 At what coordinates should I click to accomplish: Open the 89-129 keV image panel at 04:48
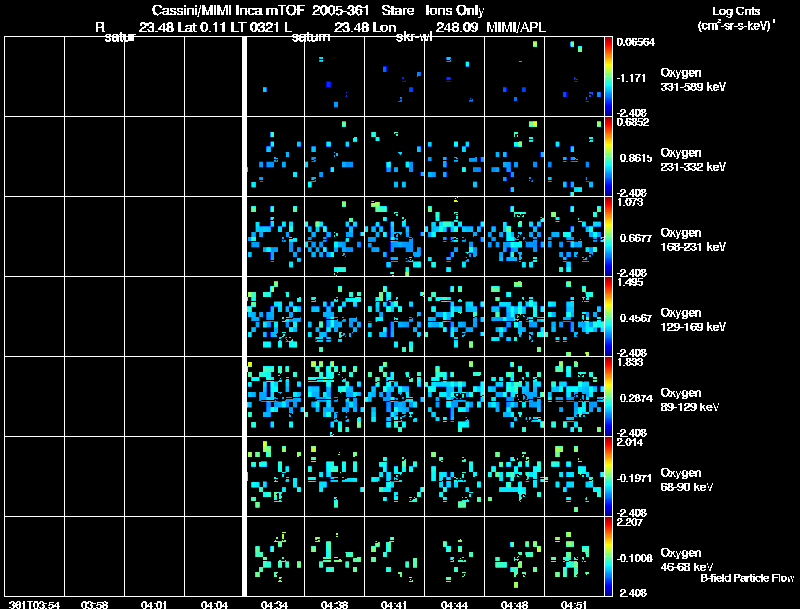click(x=515, y=397)
